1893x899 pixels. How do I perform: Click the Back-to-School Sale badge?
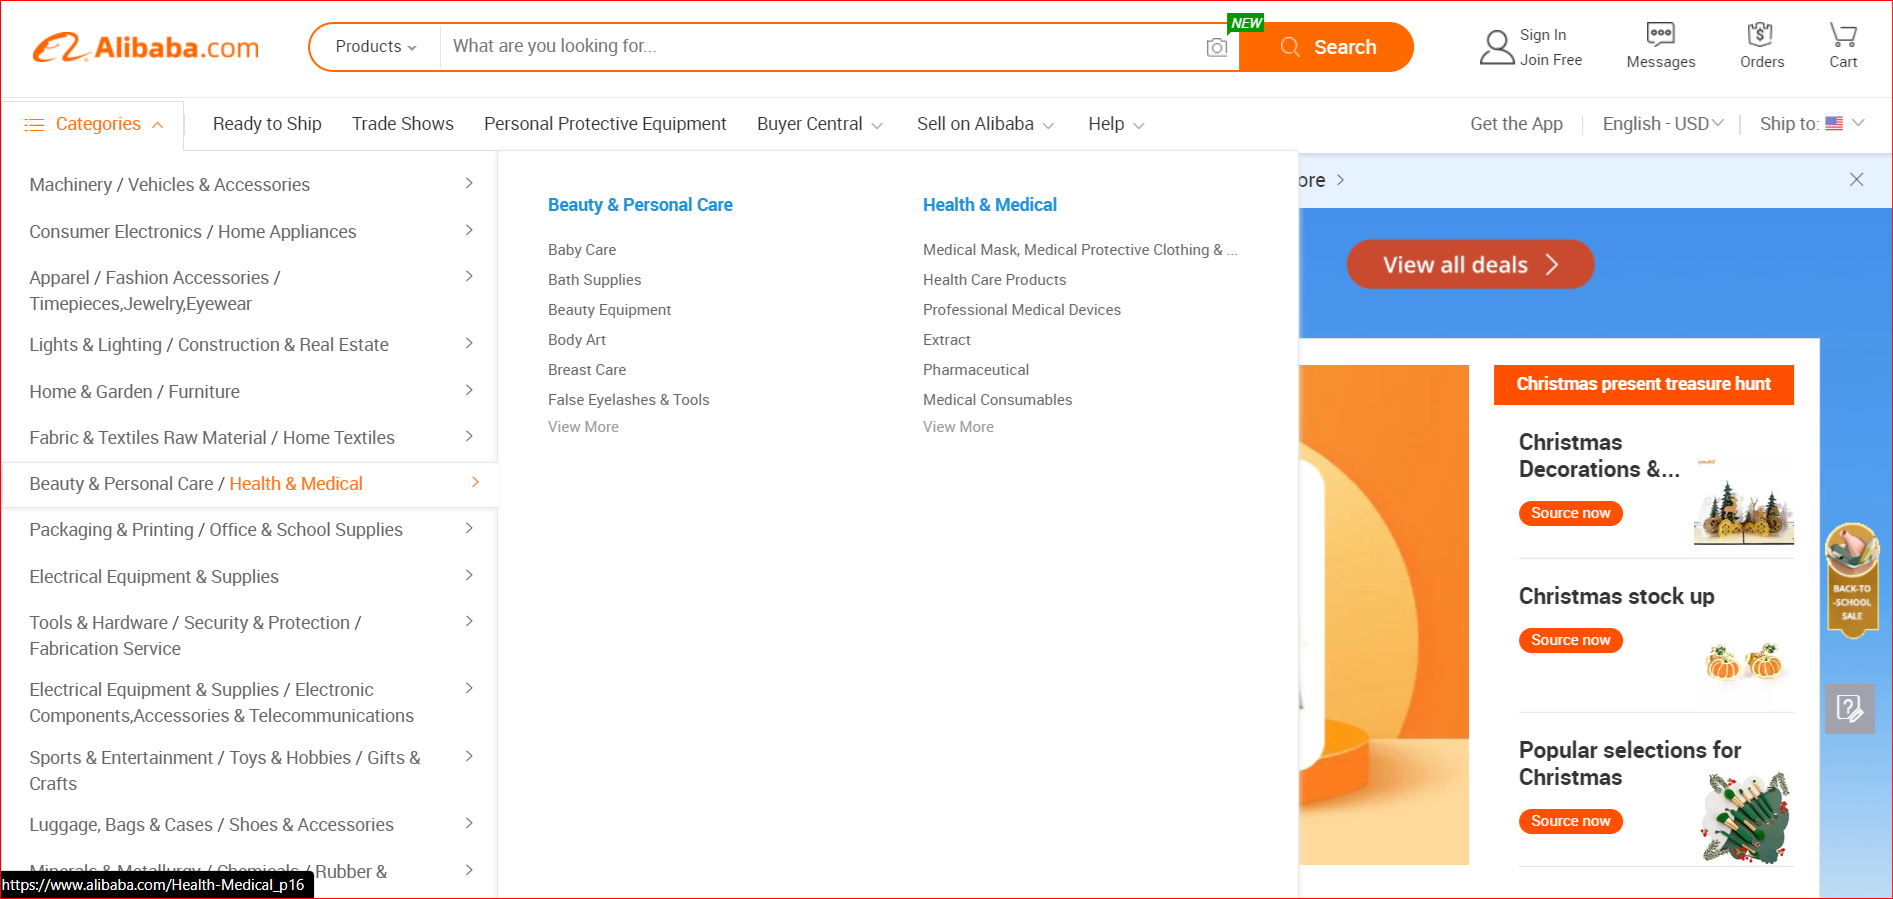pos(1851,580)
